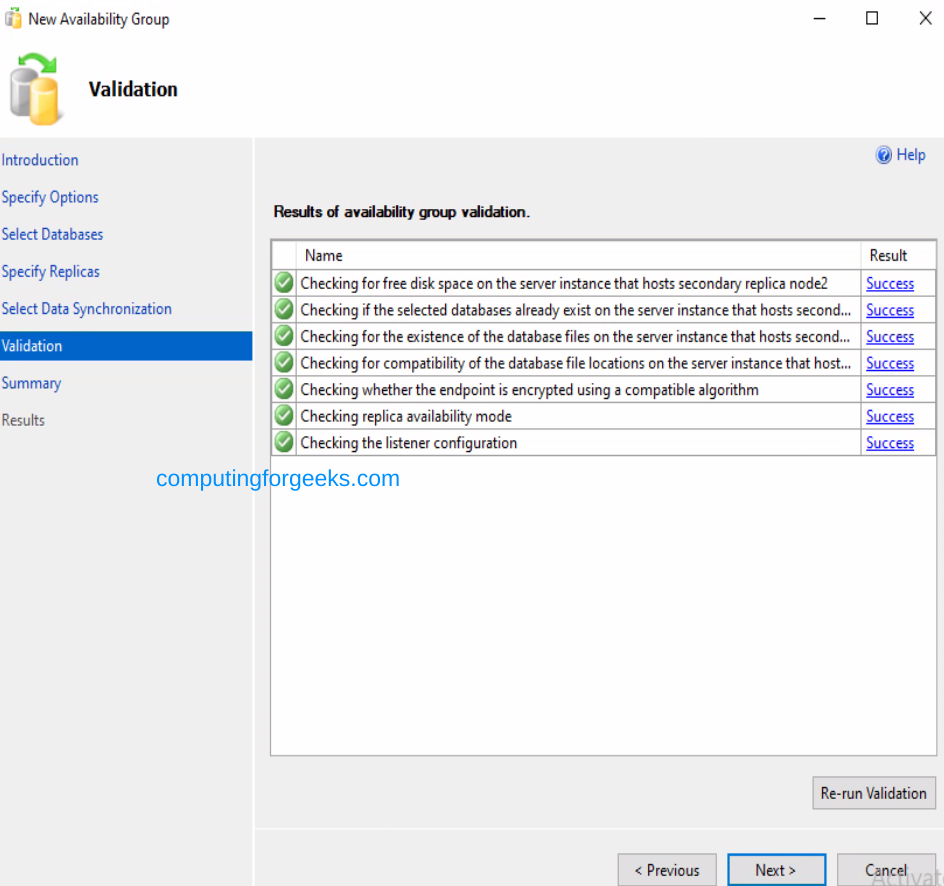Open Success link for listener configuration row
Screen dimensions: 944x886
pyautogui.click(x=890, y=442)
